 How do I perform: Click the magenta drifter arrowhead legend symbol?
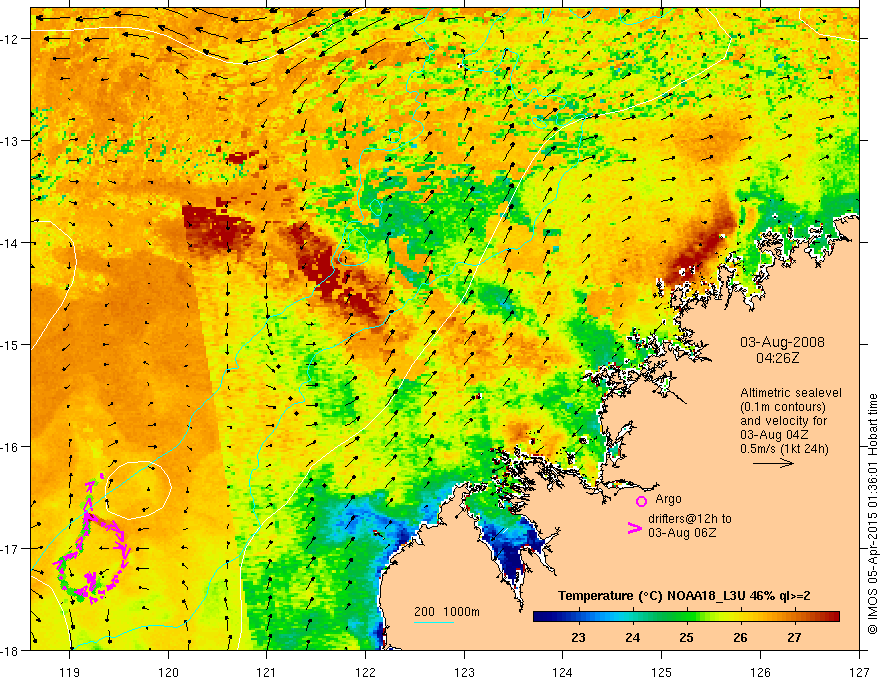(634, 528)
